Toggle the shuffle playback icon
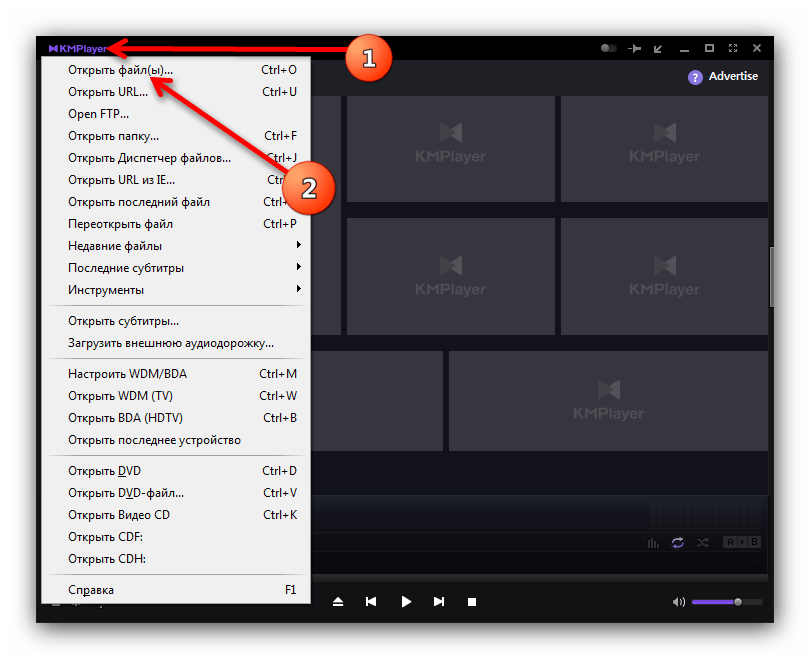The width and height of the screenshot is (810, 662). pyautogui.click(x=703, y=543)
